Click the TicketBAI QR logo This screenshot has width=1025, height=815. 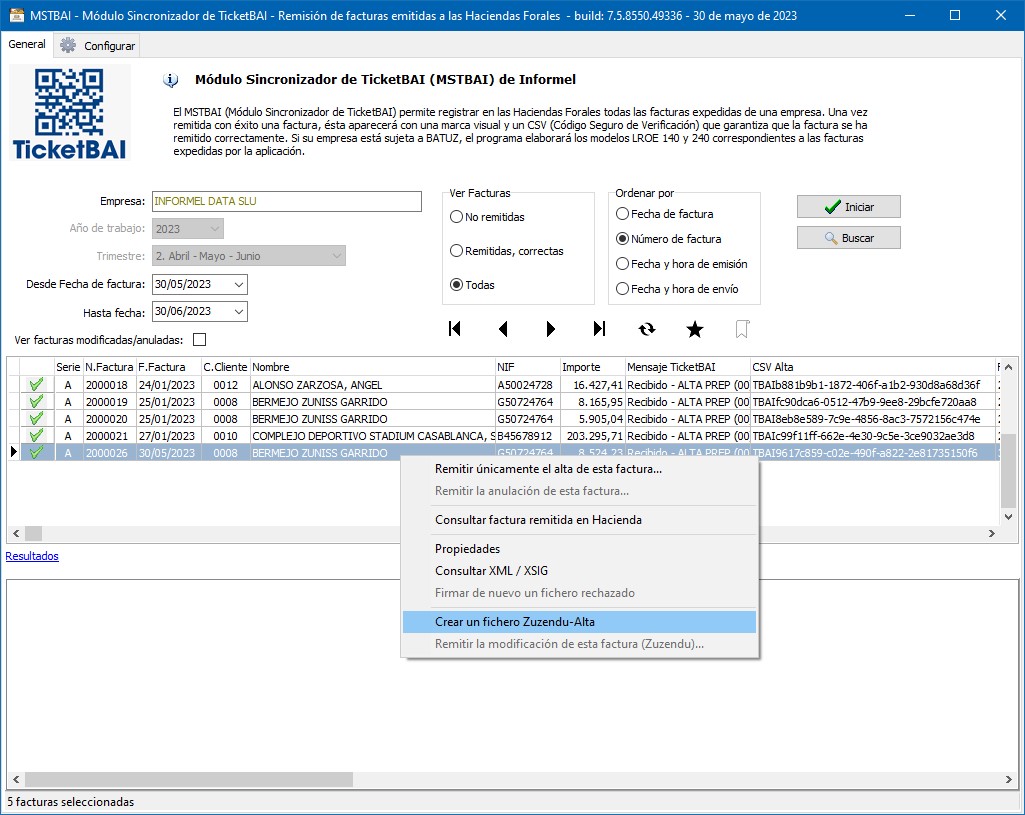pyautogui.click(x=69, y=114)
